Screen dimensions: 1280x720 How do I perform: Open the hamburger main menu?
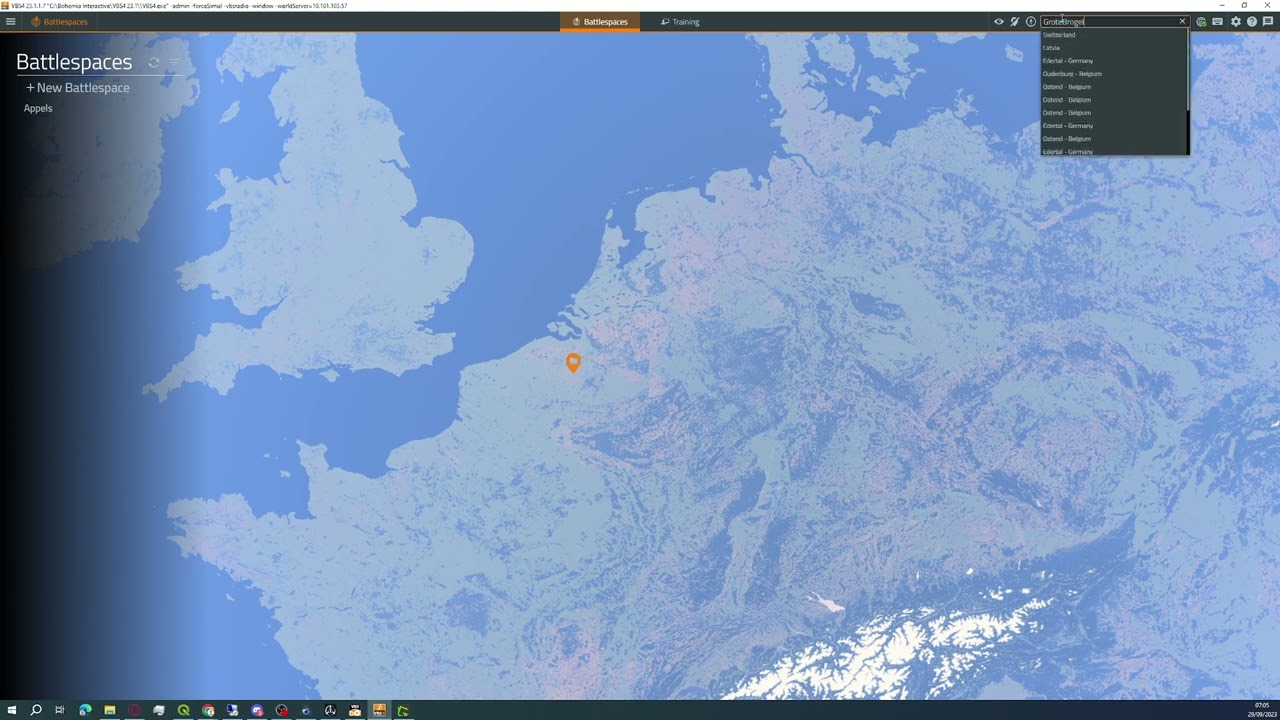coord(10,21)
